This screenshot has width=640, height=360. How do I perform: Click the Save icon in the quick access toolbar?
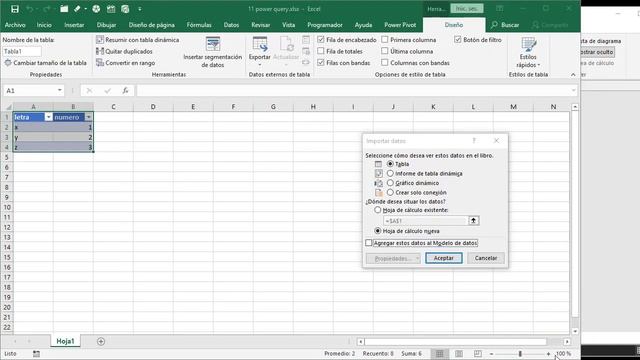pos(15,9)
